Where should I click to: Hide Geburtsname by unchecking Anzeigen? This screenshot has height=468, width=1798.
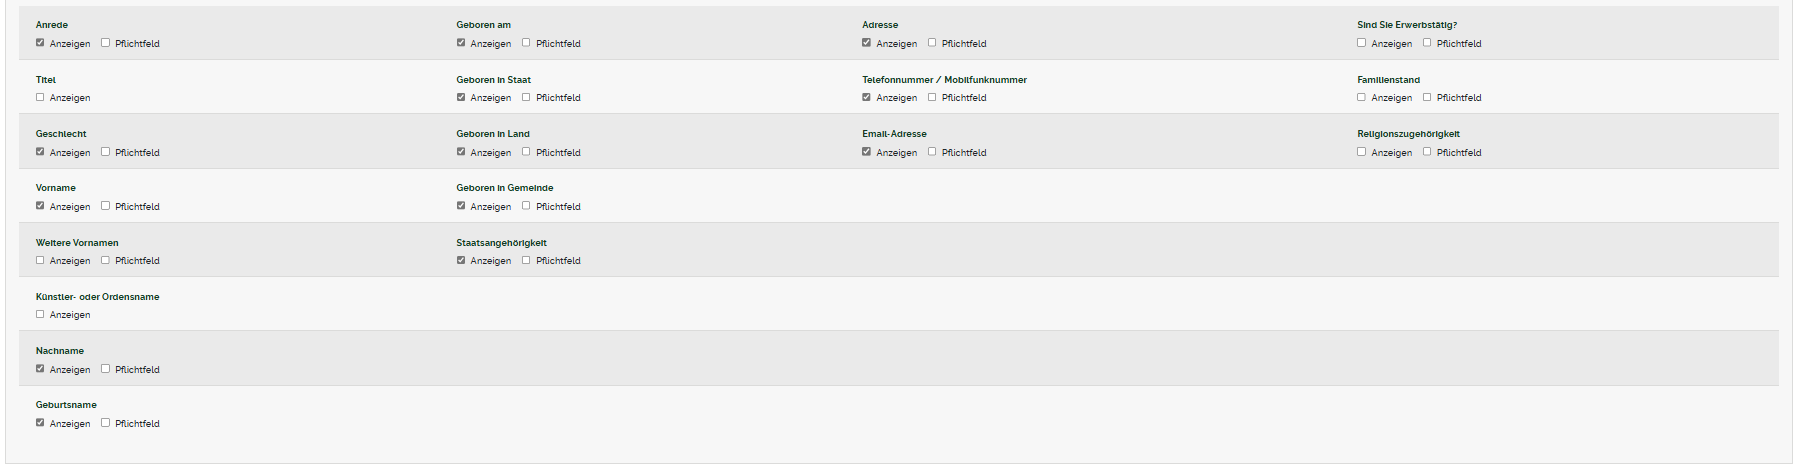pyautogui.click(x=40, y=423)
